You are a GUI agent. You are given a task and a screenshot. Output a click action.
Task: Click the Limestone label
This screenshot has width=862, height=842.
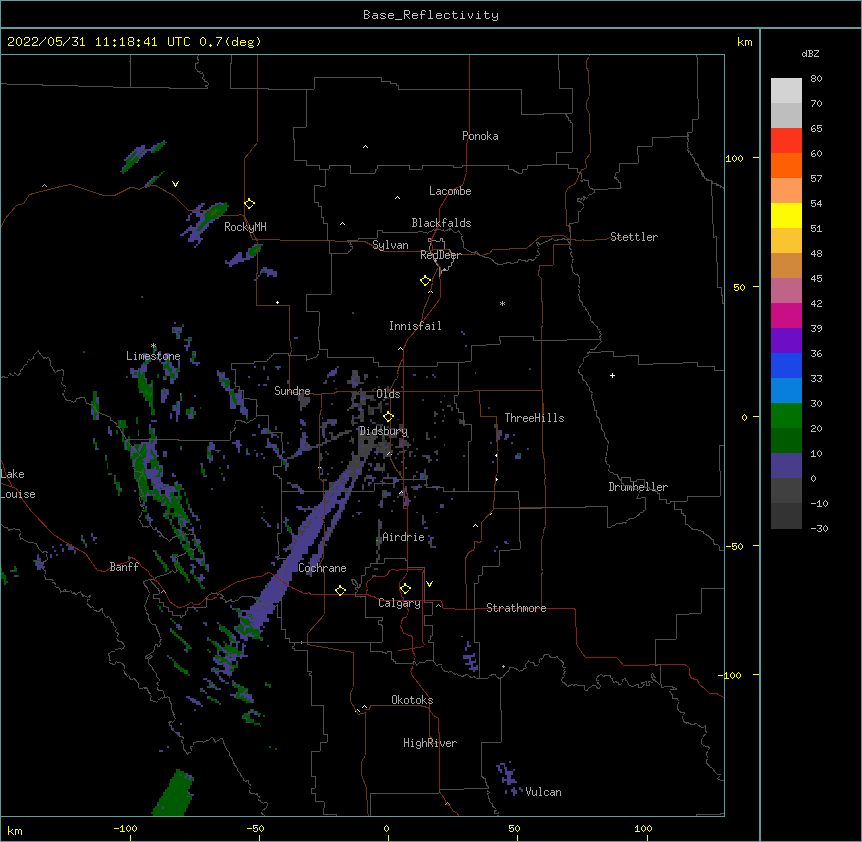[x=153, y=356]
